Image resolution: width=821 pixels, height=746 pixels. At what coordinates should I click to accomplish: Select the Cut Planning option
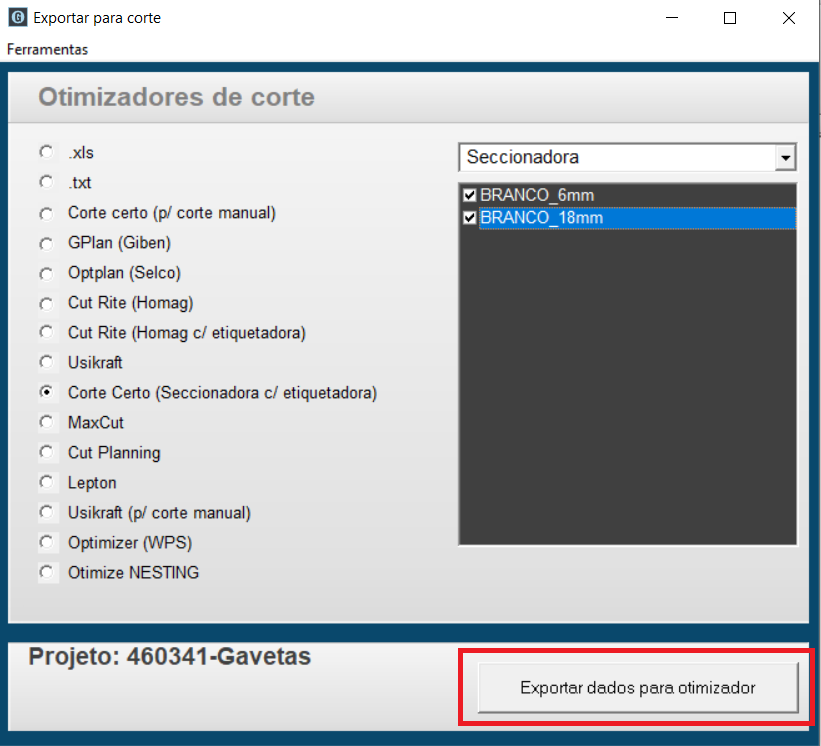pos(47,451)
